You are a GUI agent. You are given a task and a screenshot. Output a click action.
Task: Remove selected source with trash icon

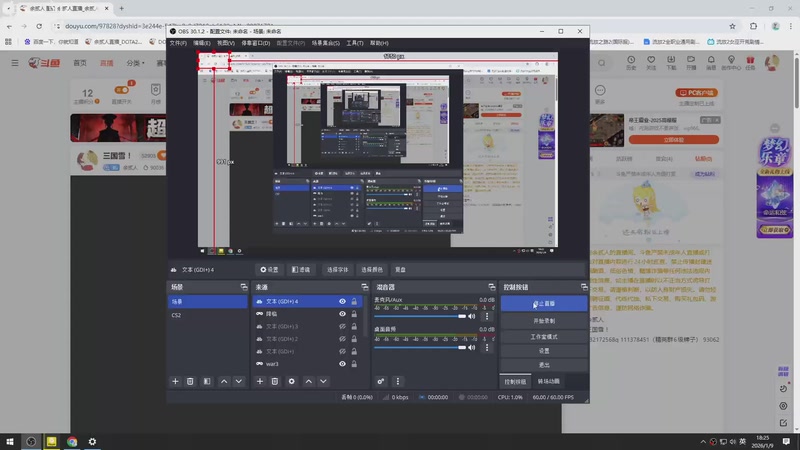[x=274, y=381]
